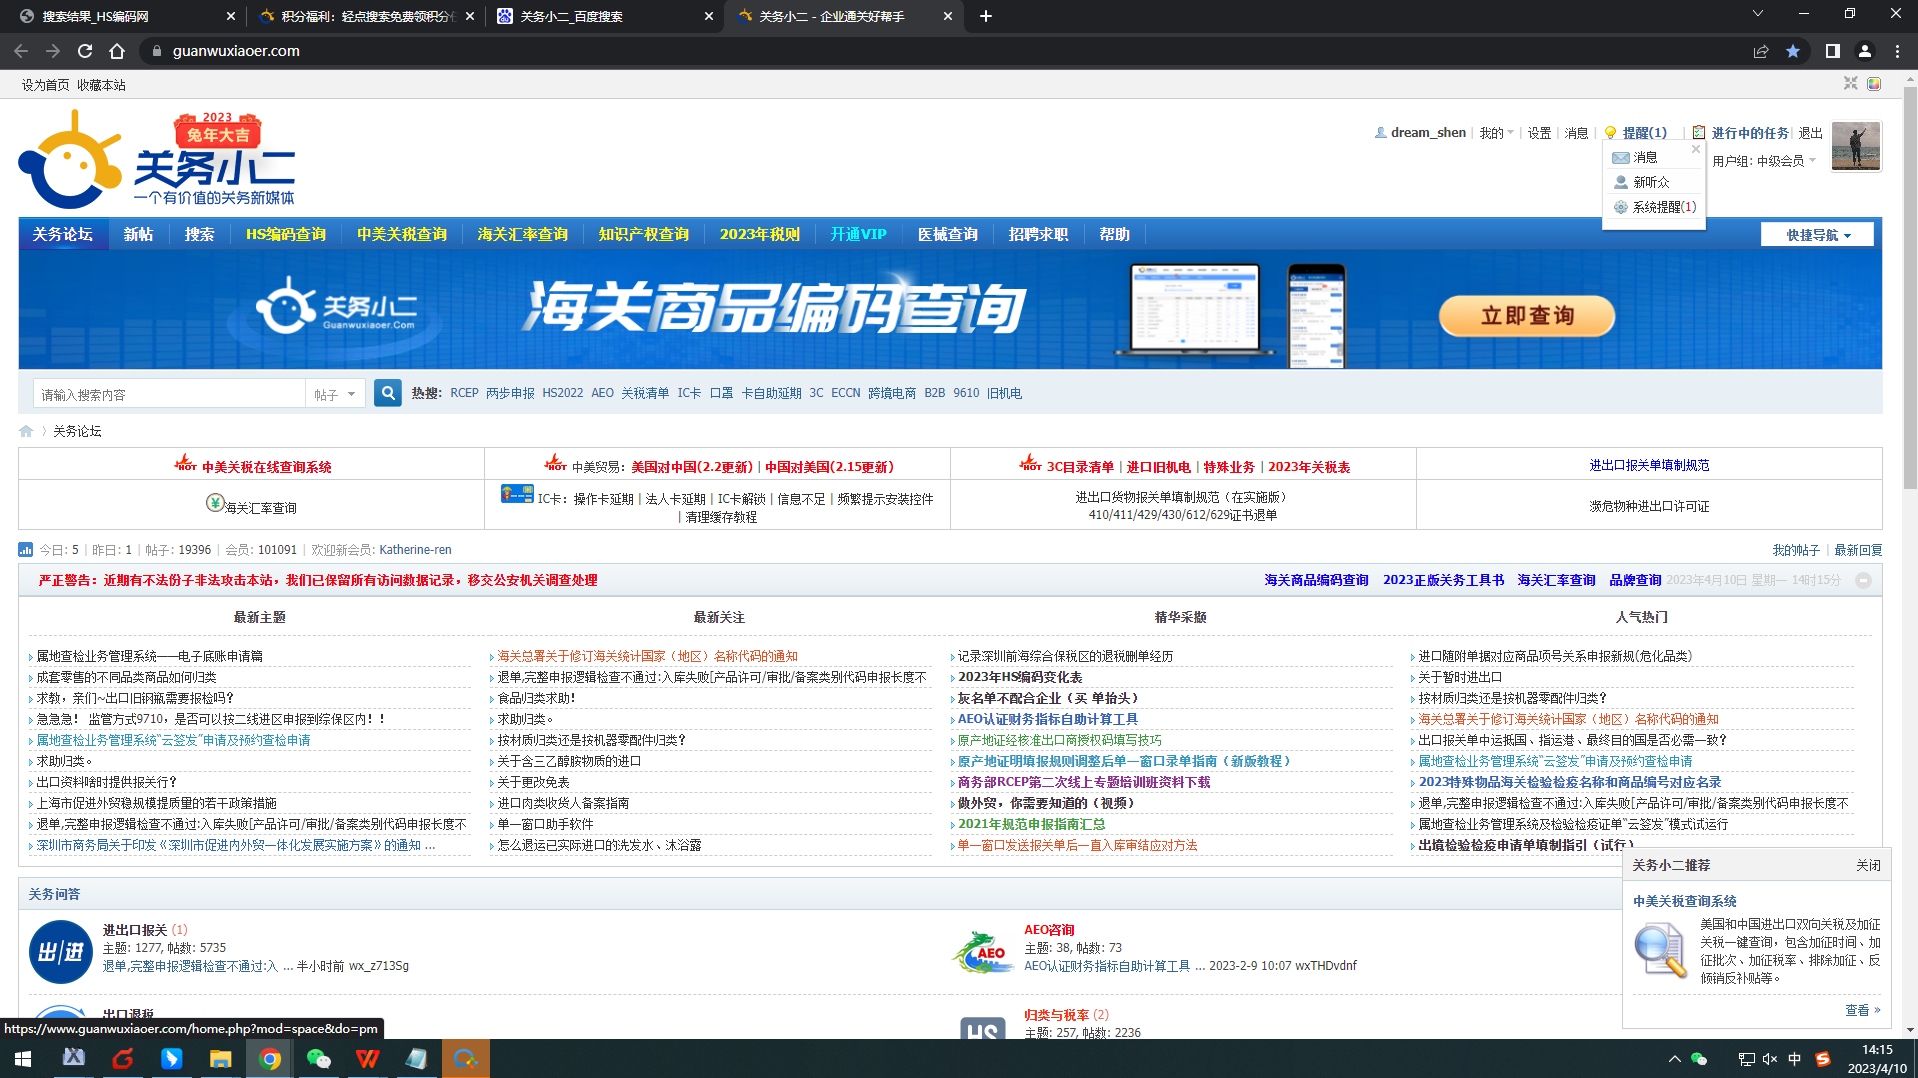The height and width of the screenshot is (1078, 1918).
Task: Open the 中美关税查询 nav item
Action: click(x=402, y=234)
